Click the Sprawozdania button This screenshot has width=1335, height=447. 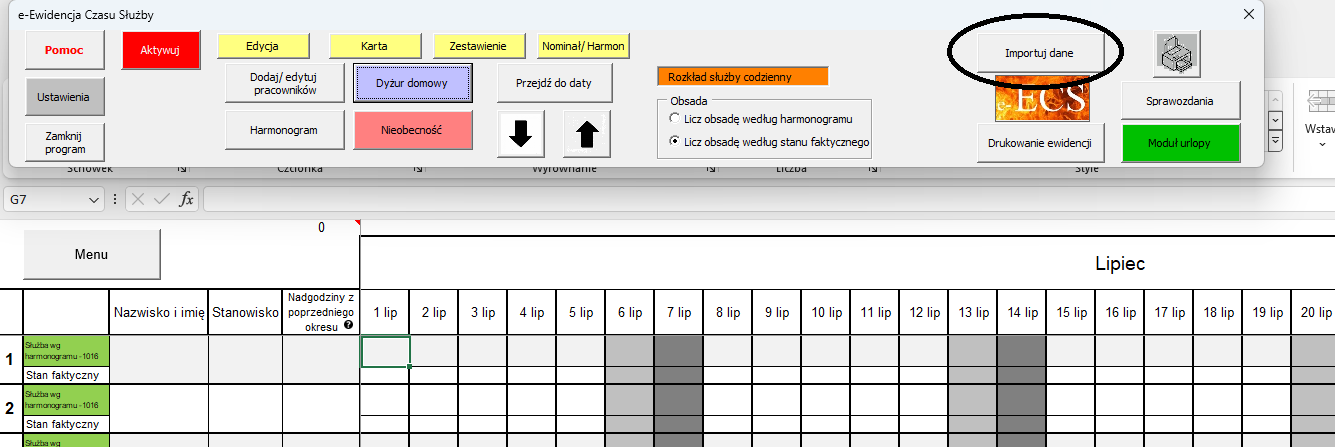click(1181, 100)
